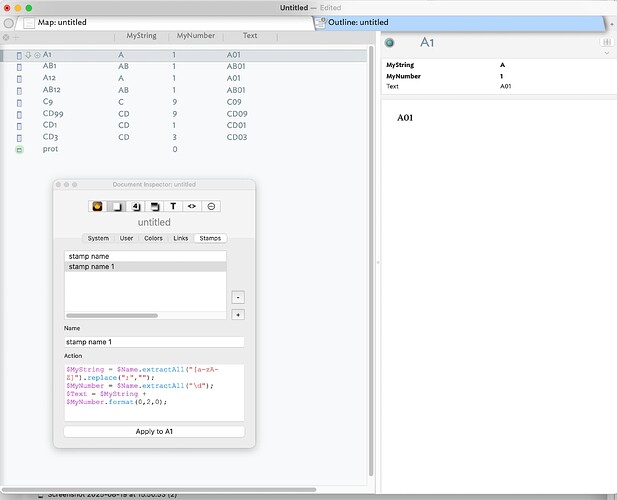Image resolution: width=617 pixels, height=500 pixels.
Task: Click the note icon beside AB12
Action: pyautogui.click(x=19, y=91)
